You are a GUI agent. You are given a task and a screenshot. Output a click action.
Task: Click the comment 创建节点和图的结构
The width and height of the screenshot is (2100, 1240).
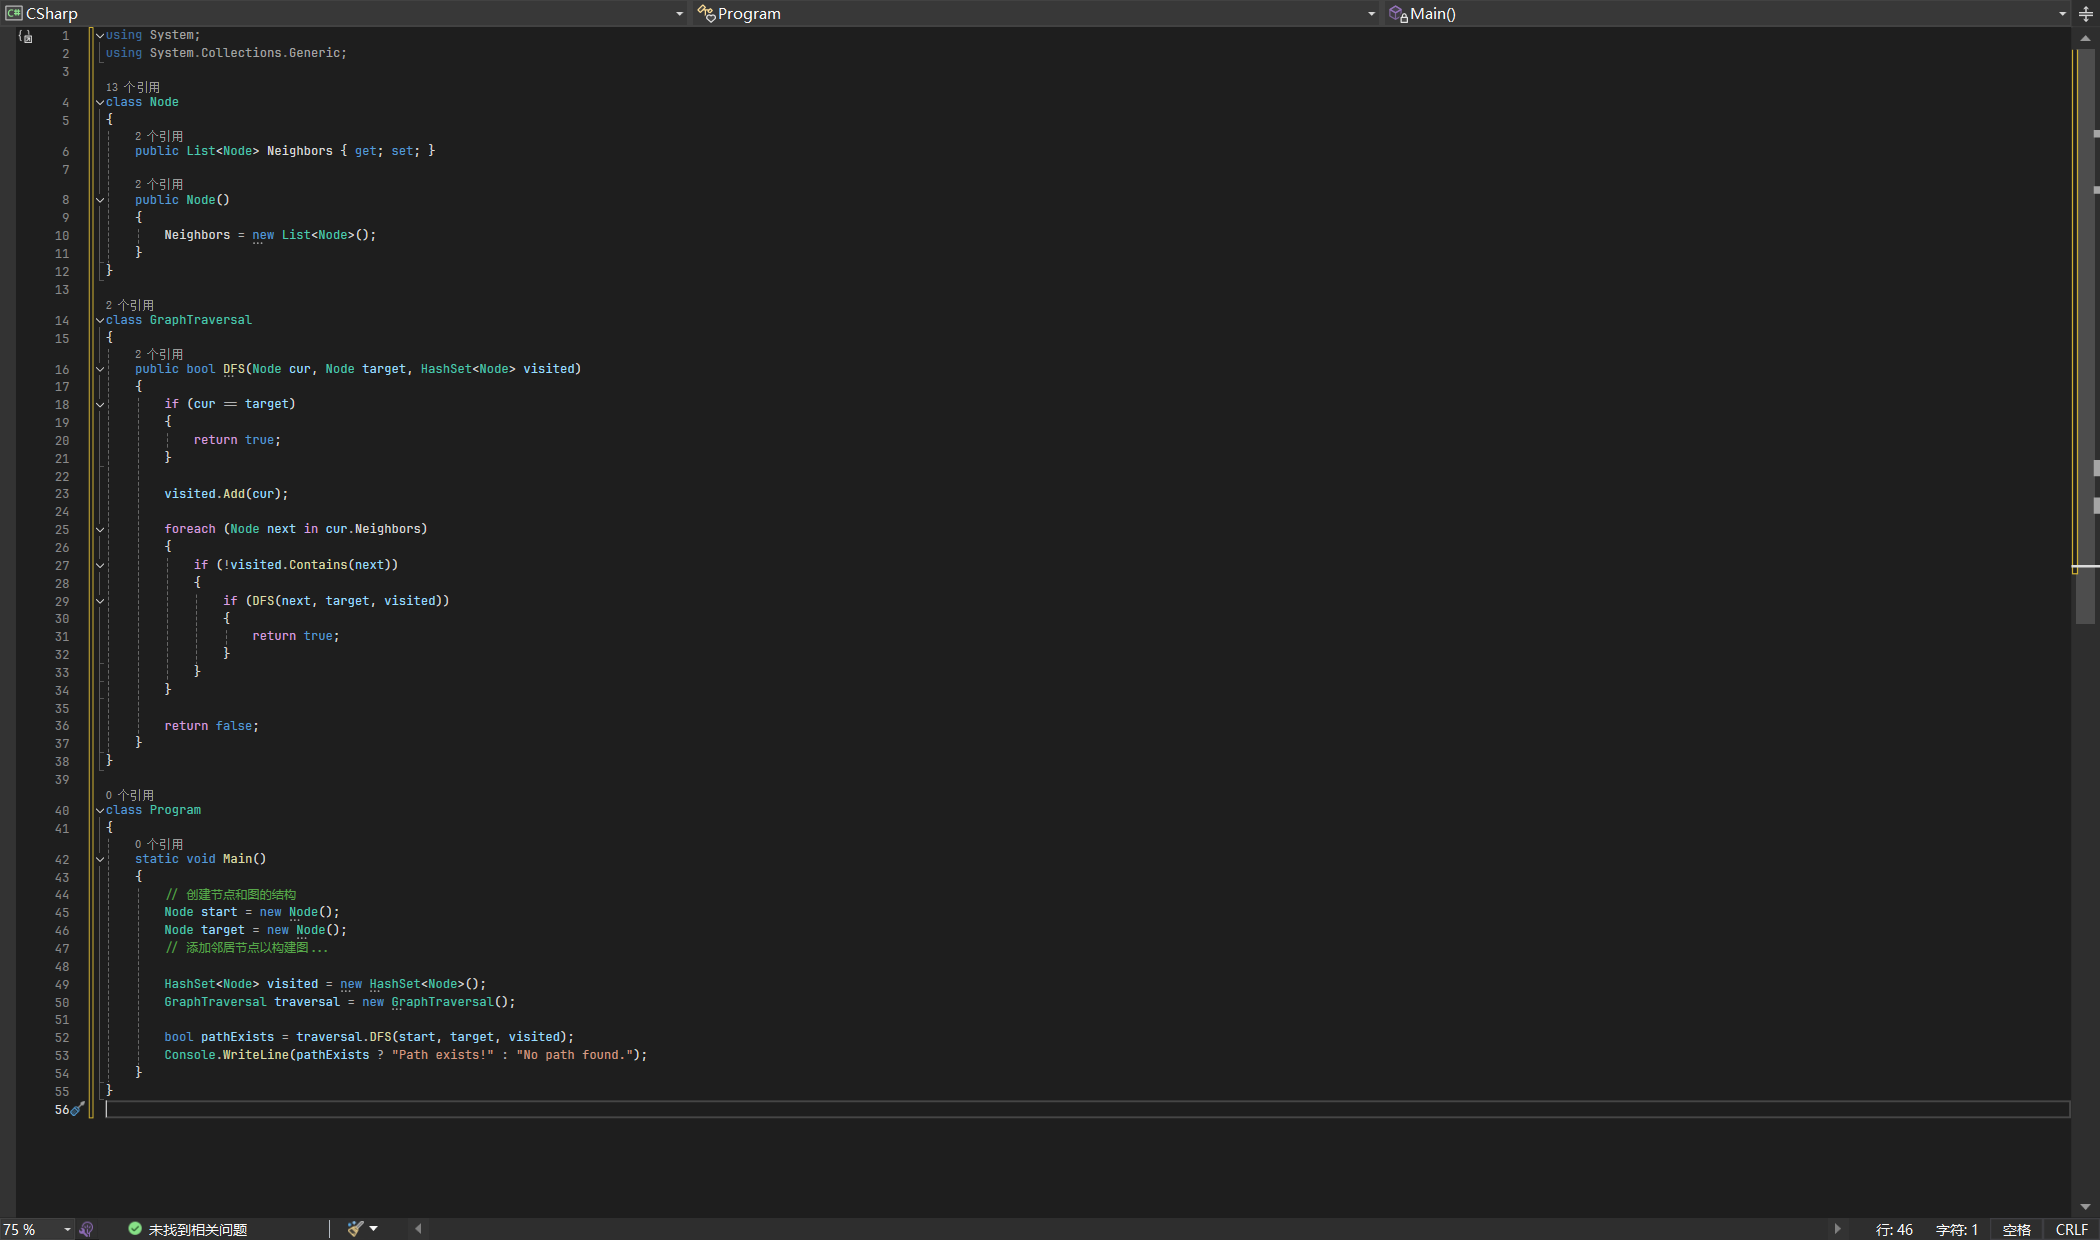pos(240,895)
